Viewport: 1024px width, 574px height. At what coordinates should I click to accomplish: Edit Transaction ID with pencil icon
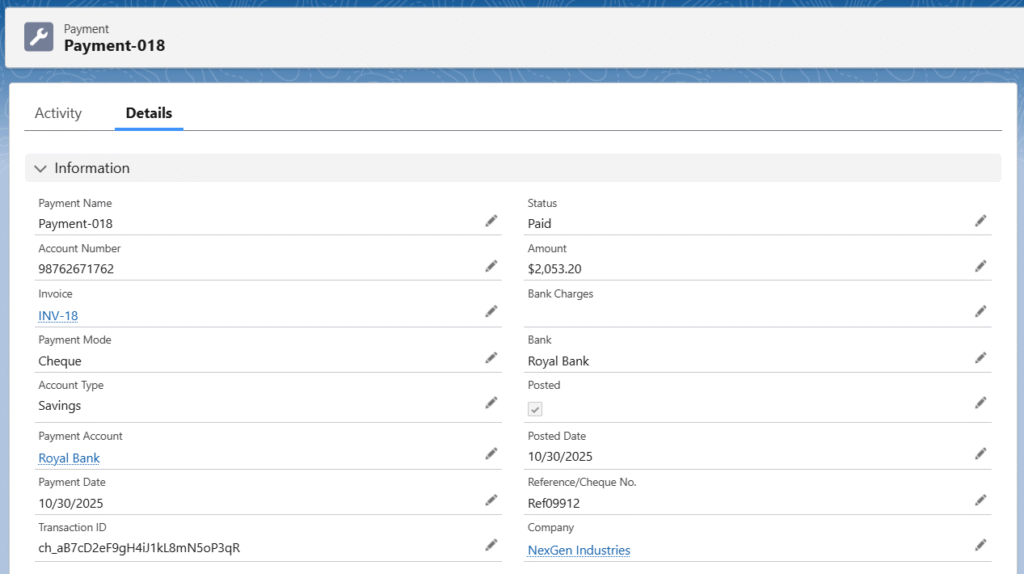[x=491, y=545]
